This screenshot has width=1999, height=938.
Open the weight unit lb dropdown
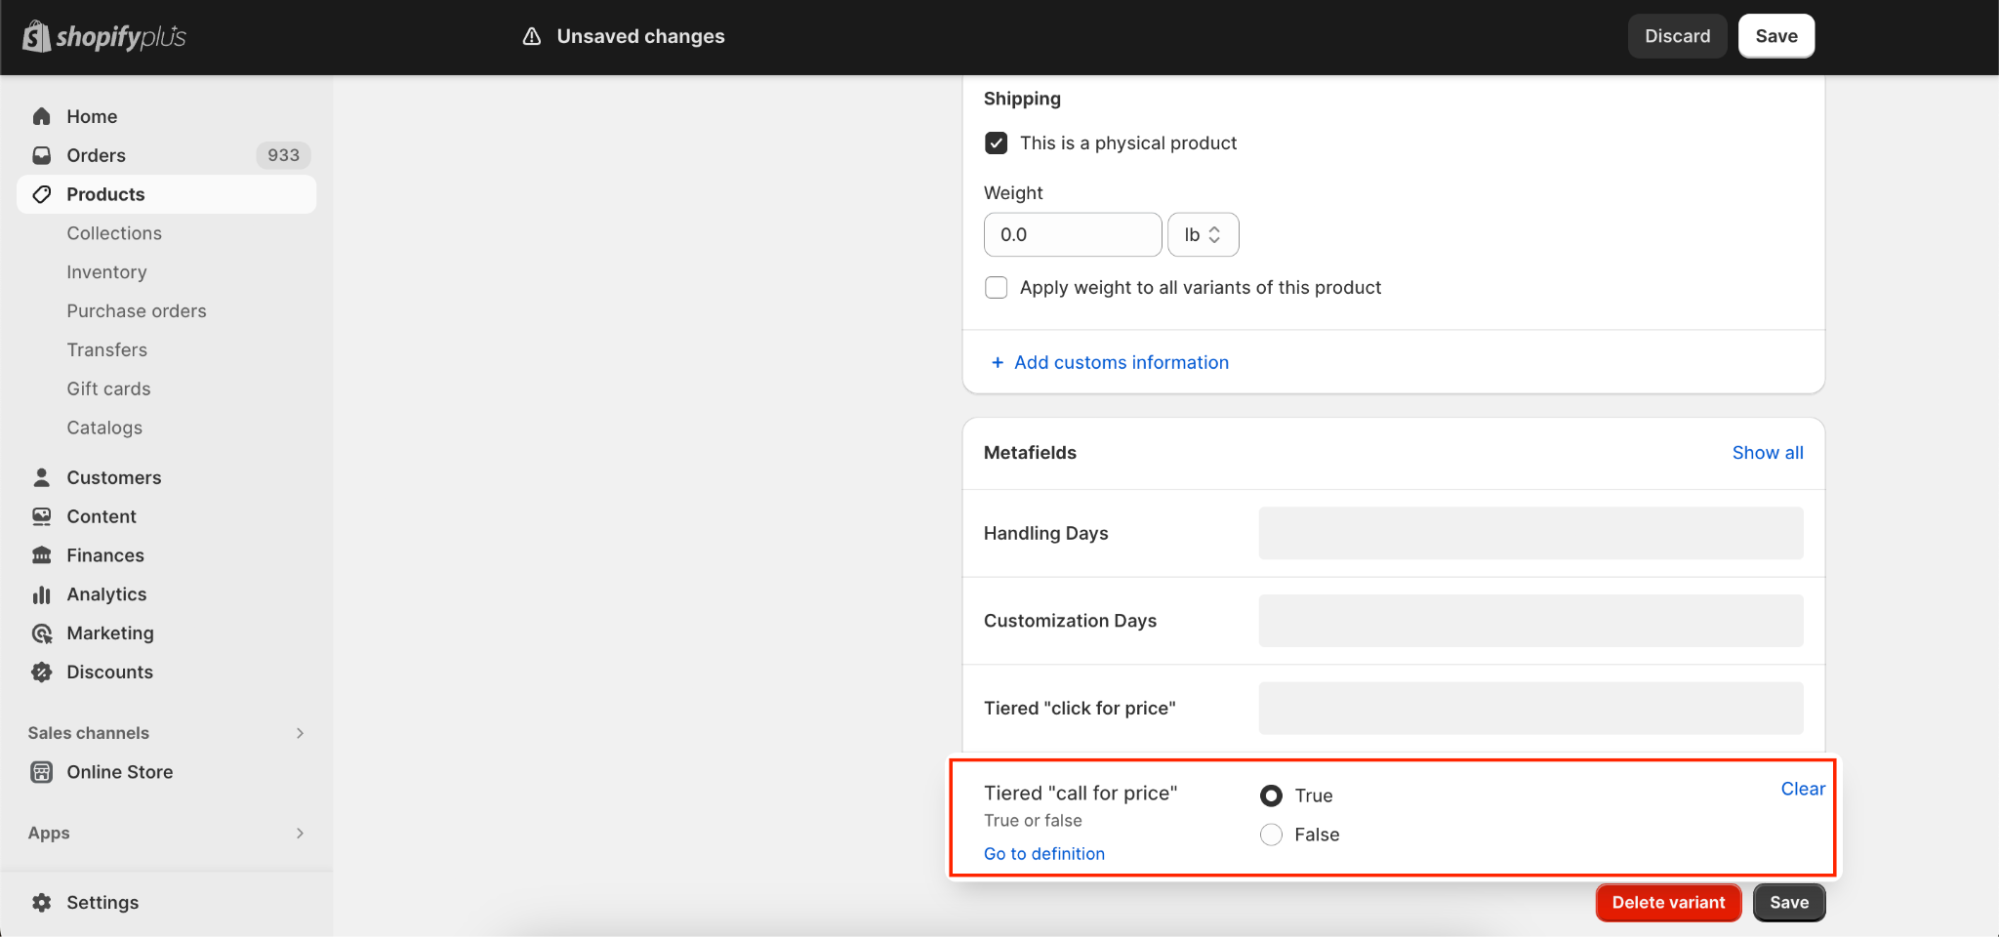pyautogui.click(x=1203, y=235)
